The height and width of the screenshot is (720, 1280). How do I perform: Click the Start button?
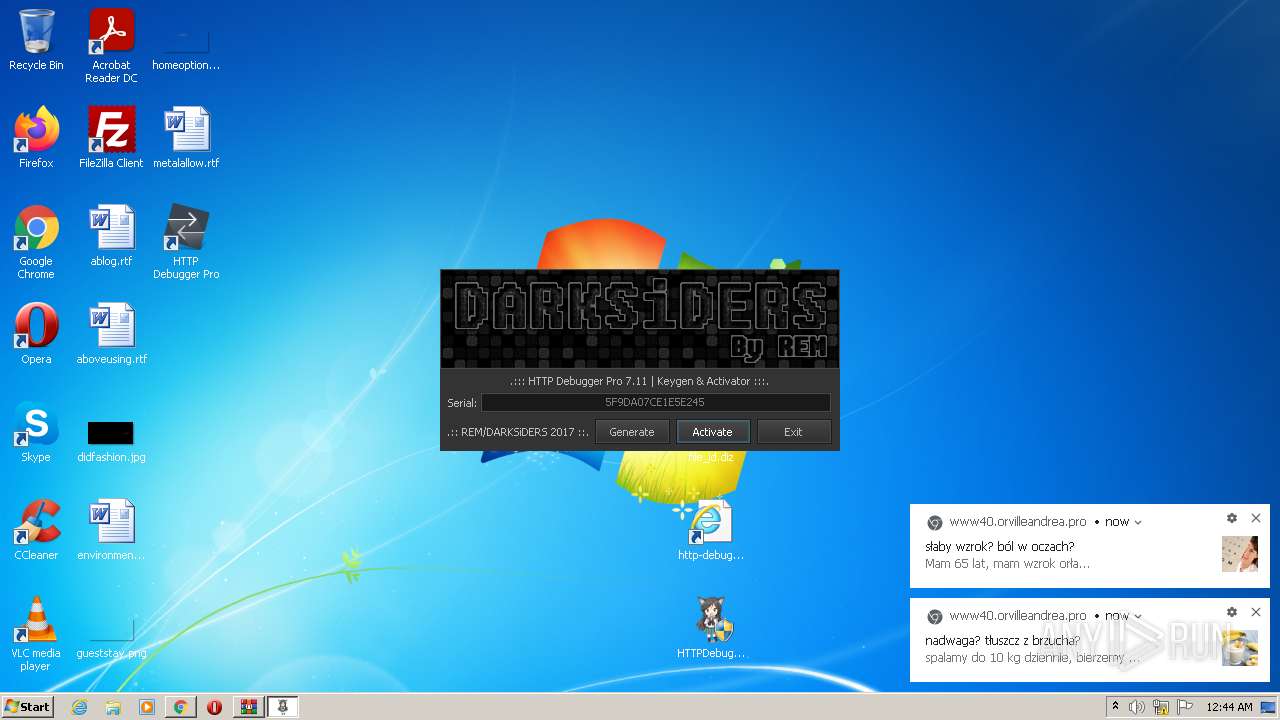click(27, 707)
